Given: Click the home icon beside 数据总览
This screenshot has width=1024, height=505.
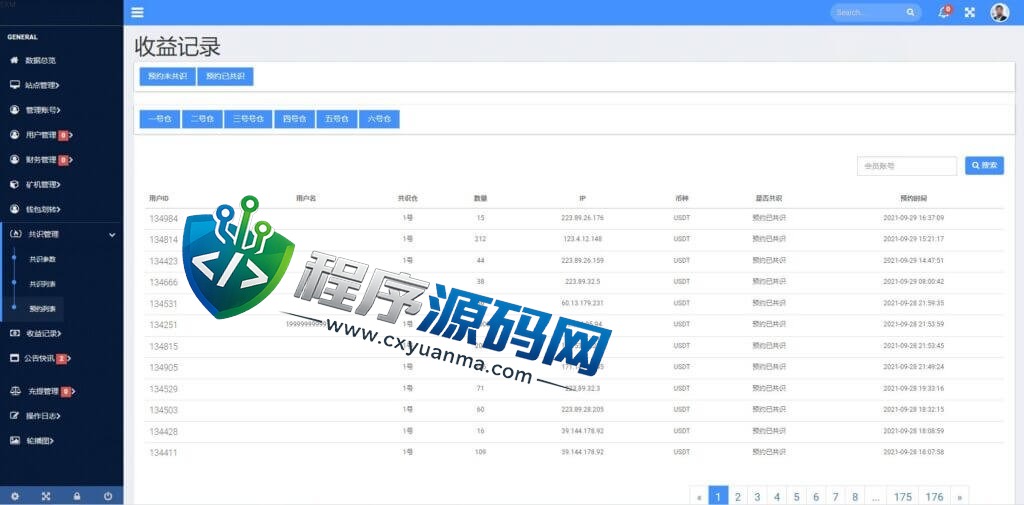Looking at the screenshot, I should 14,60.
